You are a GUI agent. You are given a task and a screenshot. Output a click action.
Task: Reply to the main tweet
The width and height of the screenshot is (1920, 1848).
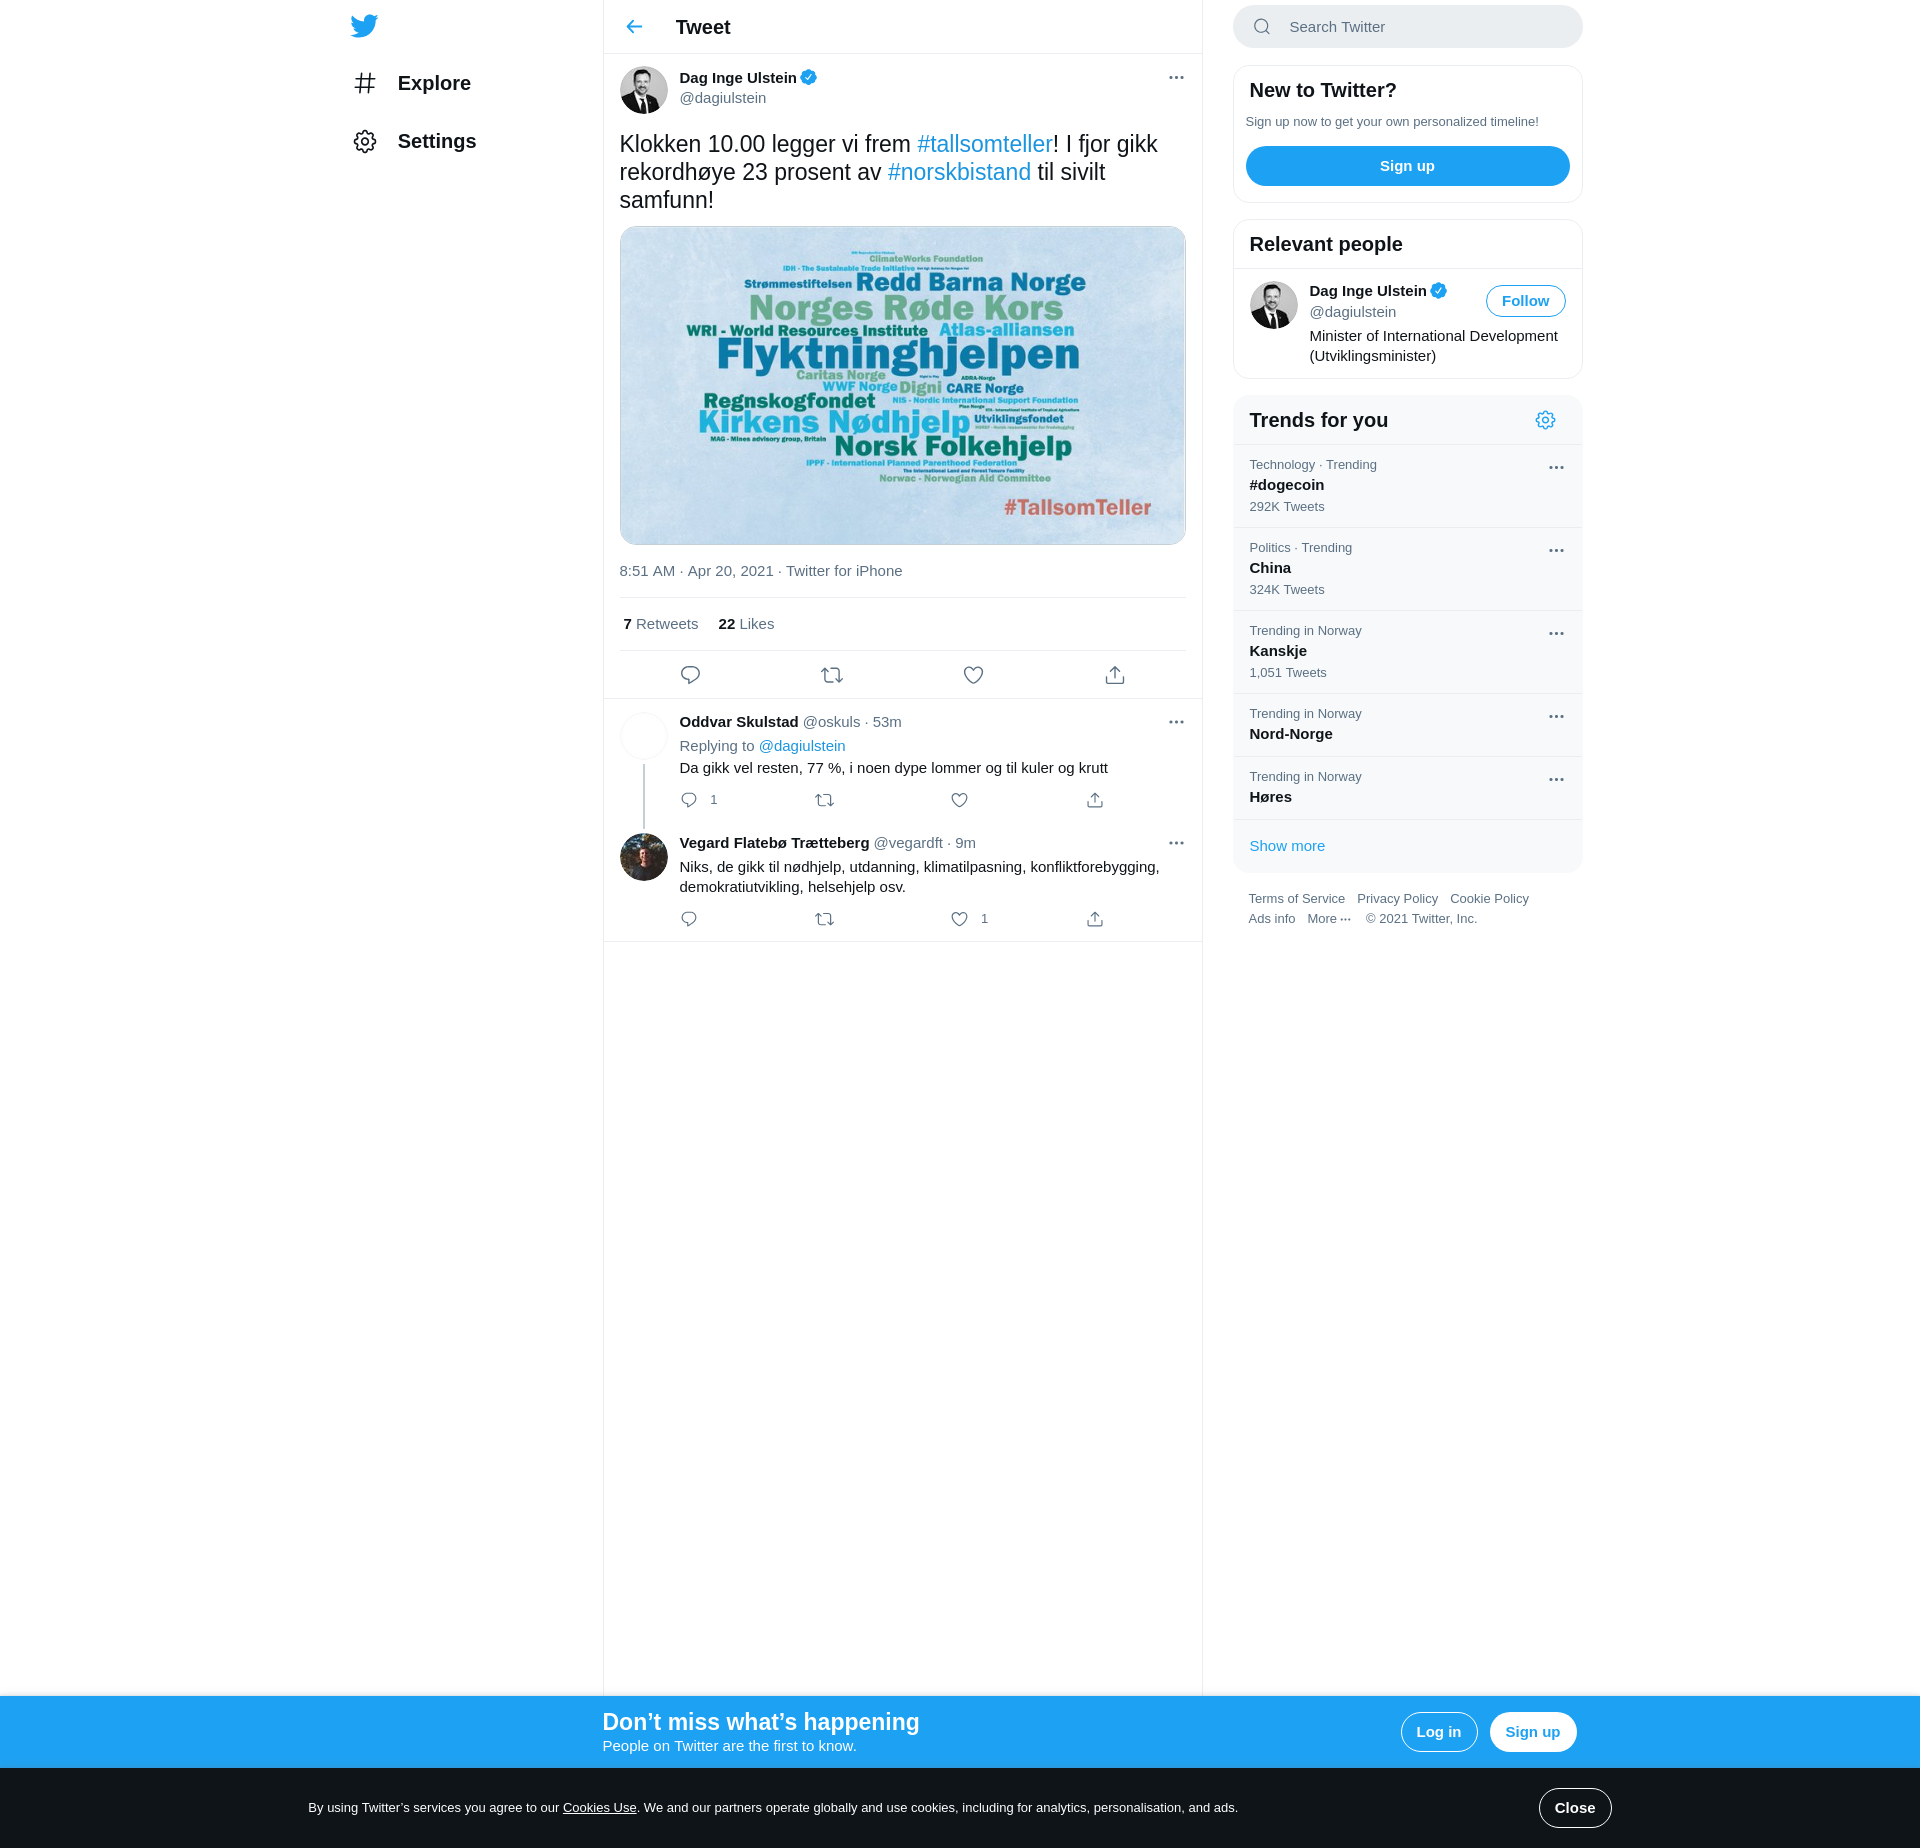pos(690,675)
